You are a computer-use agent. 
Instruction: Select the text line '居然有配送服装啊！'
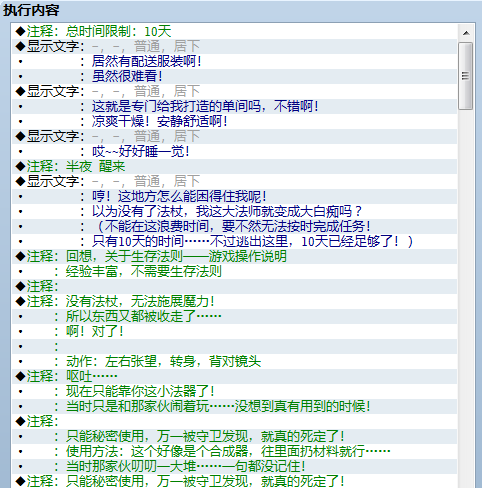pyautogui.click(x=234, y=61)
